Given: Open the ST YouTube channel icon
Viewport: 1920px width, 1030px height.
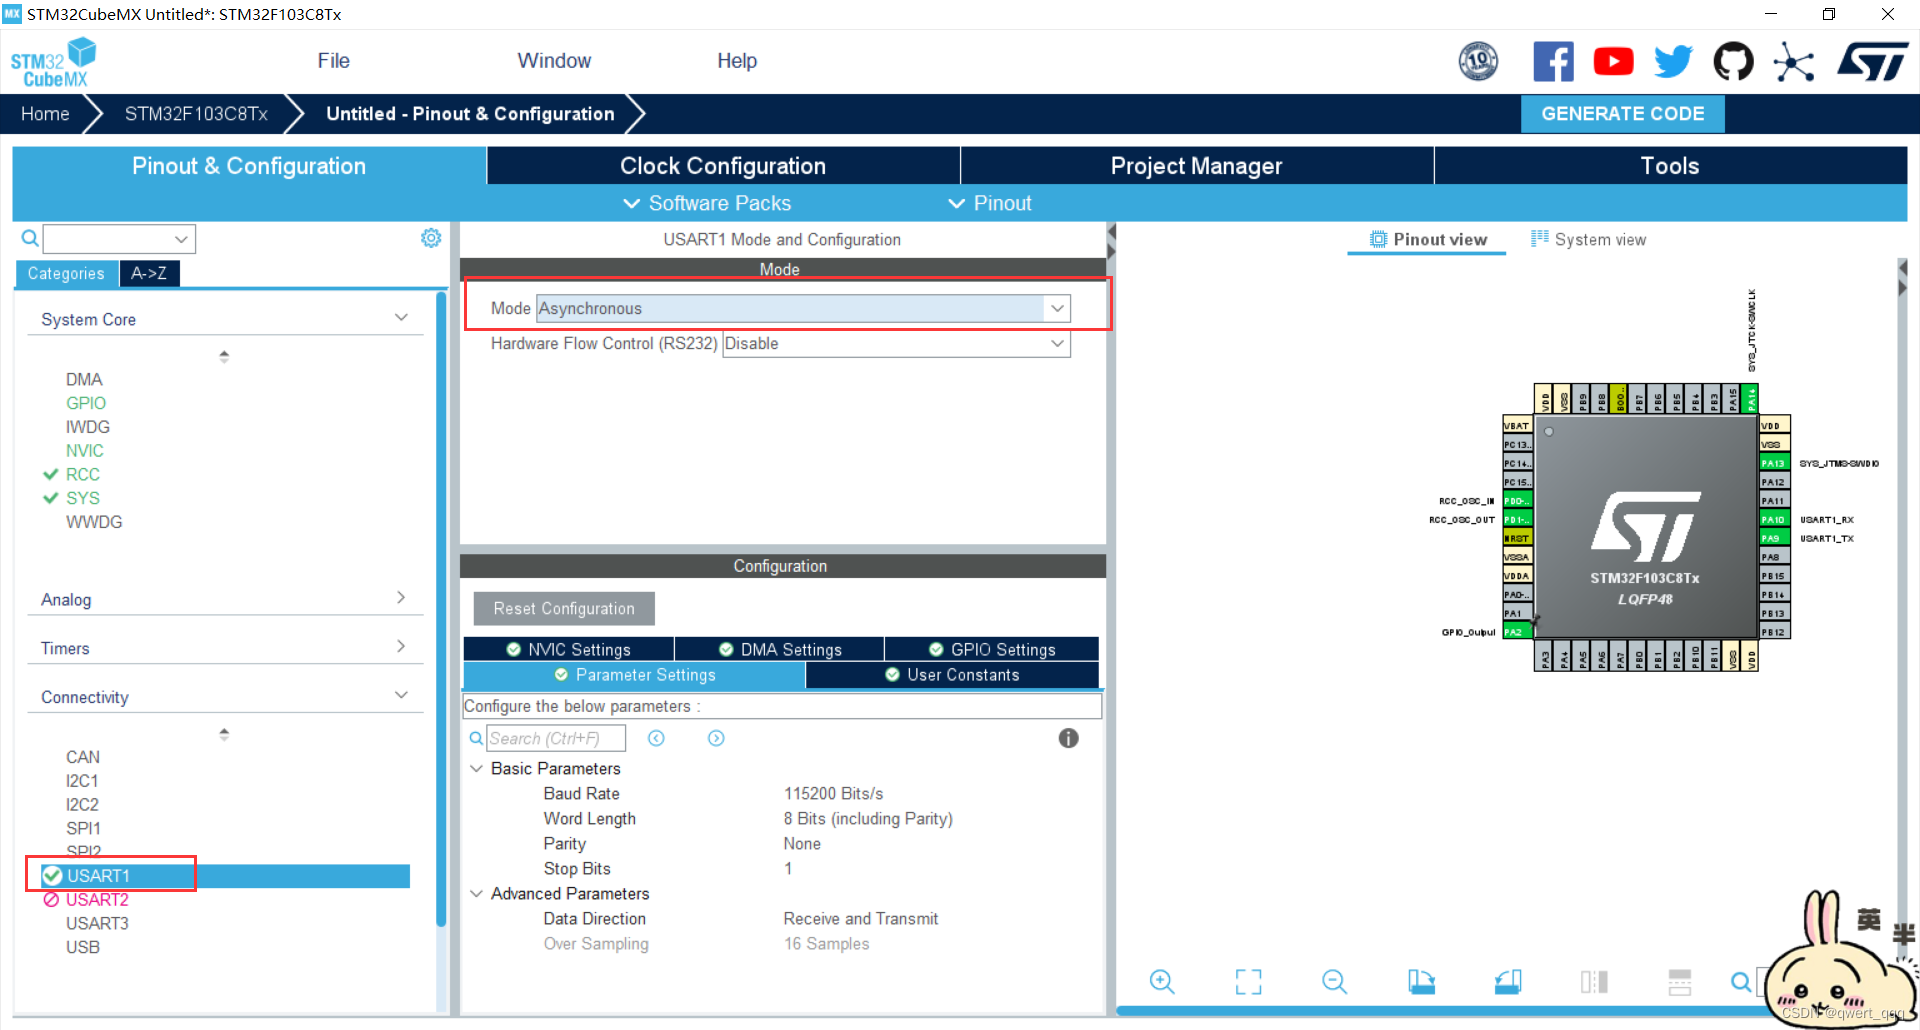Looking at the screenshot, I should pos(1613,62).
